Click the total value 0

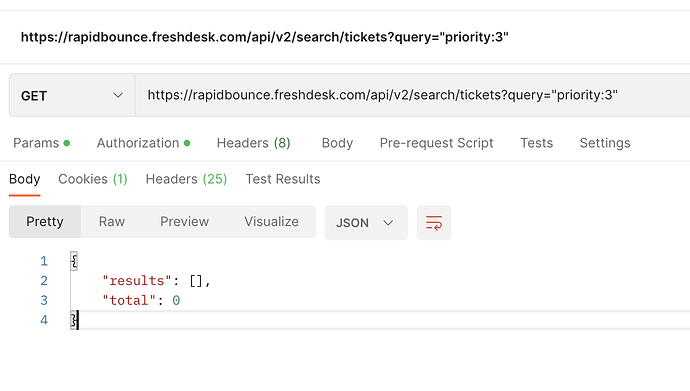click(176, 300)
